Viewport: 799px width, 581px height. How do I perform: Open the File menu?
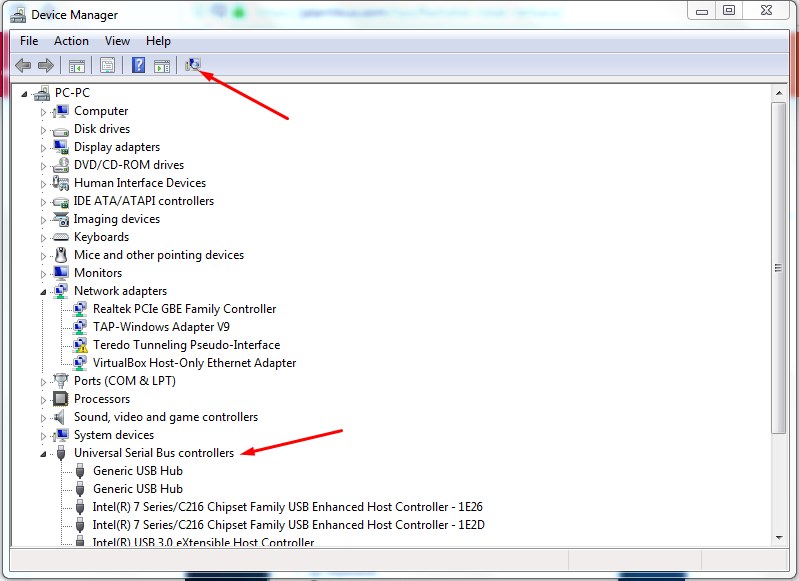29,41
